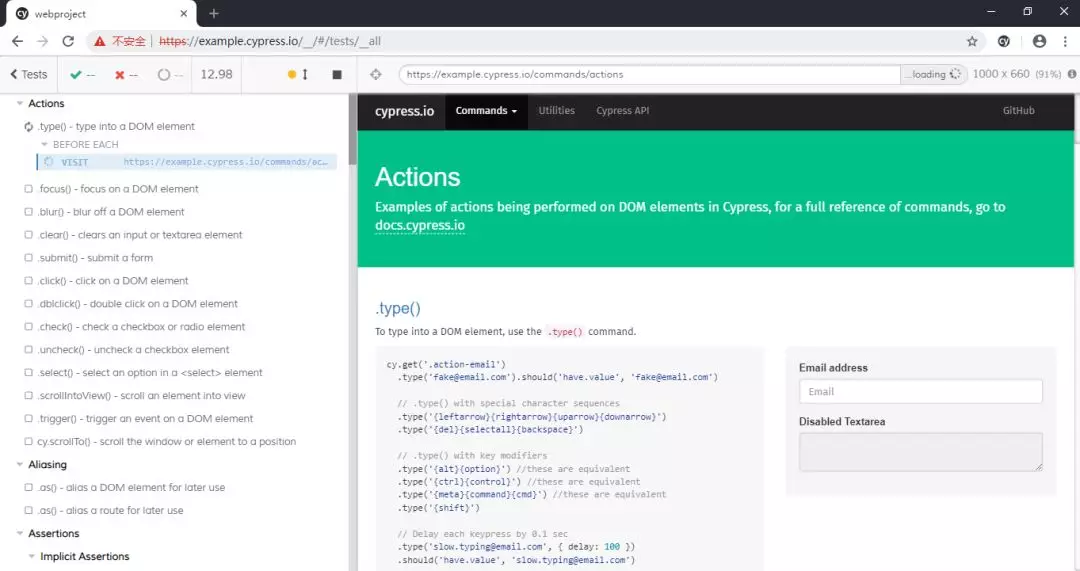Open the cy.scrollTo() test

click(x=167, y=442)
